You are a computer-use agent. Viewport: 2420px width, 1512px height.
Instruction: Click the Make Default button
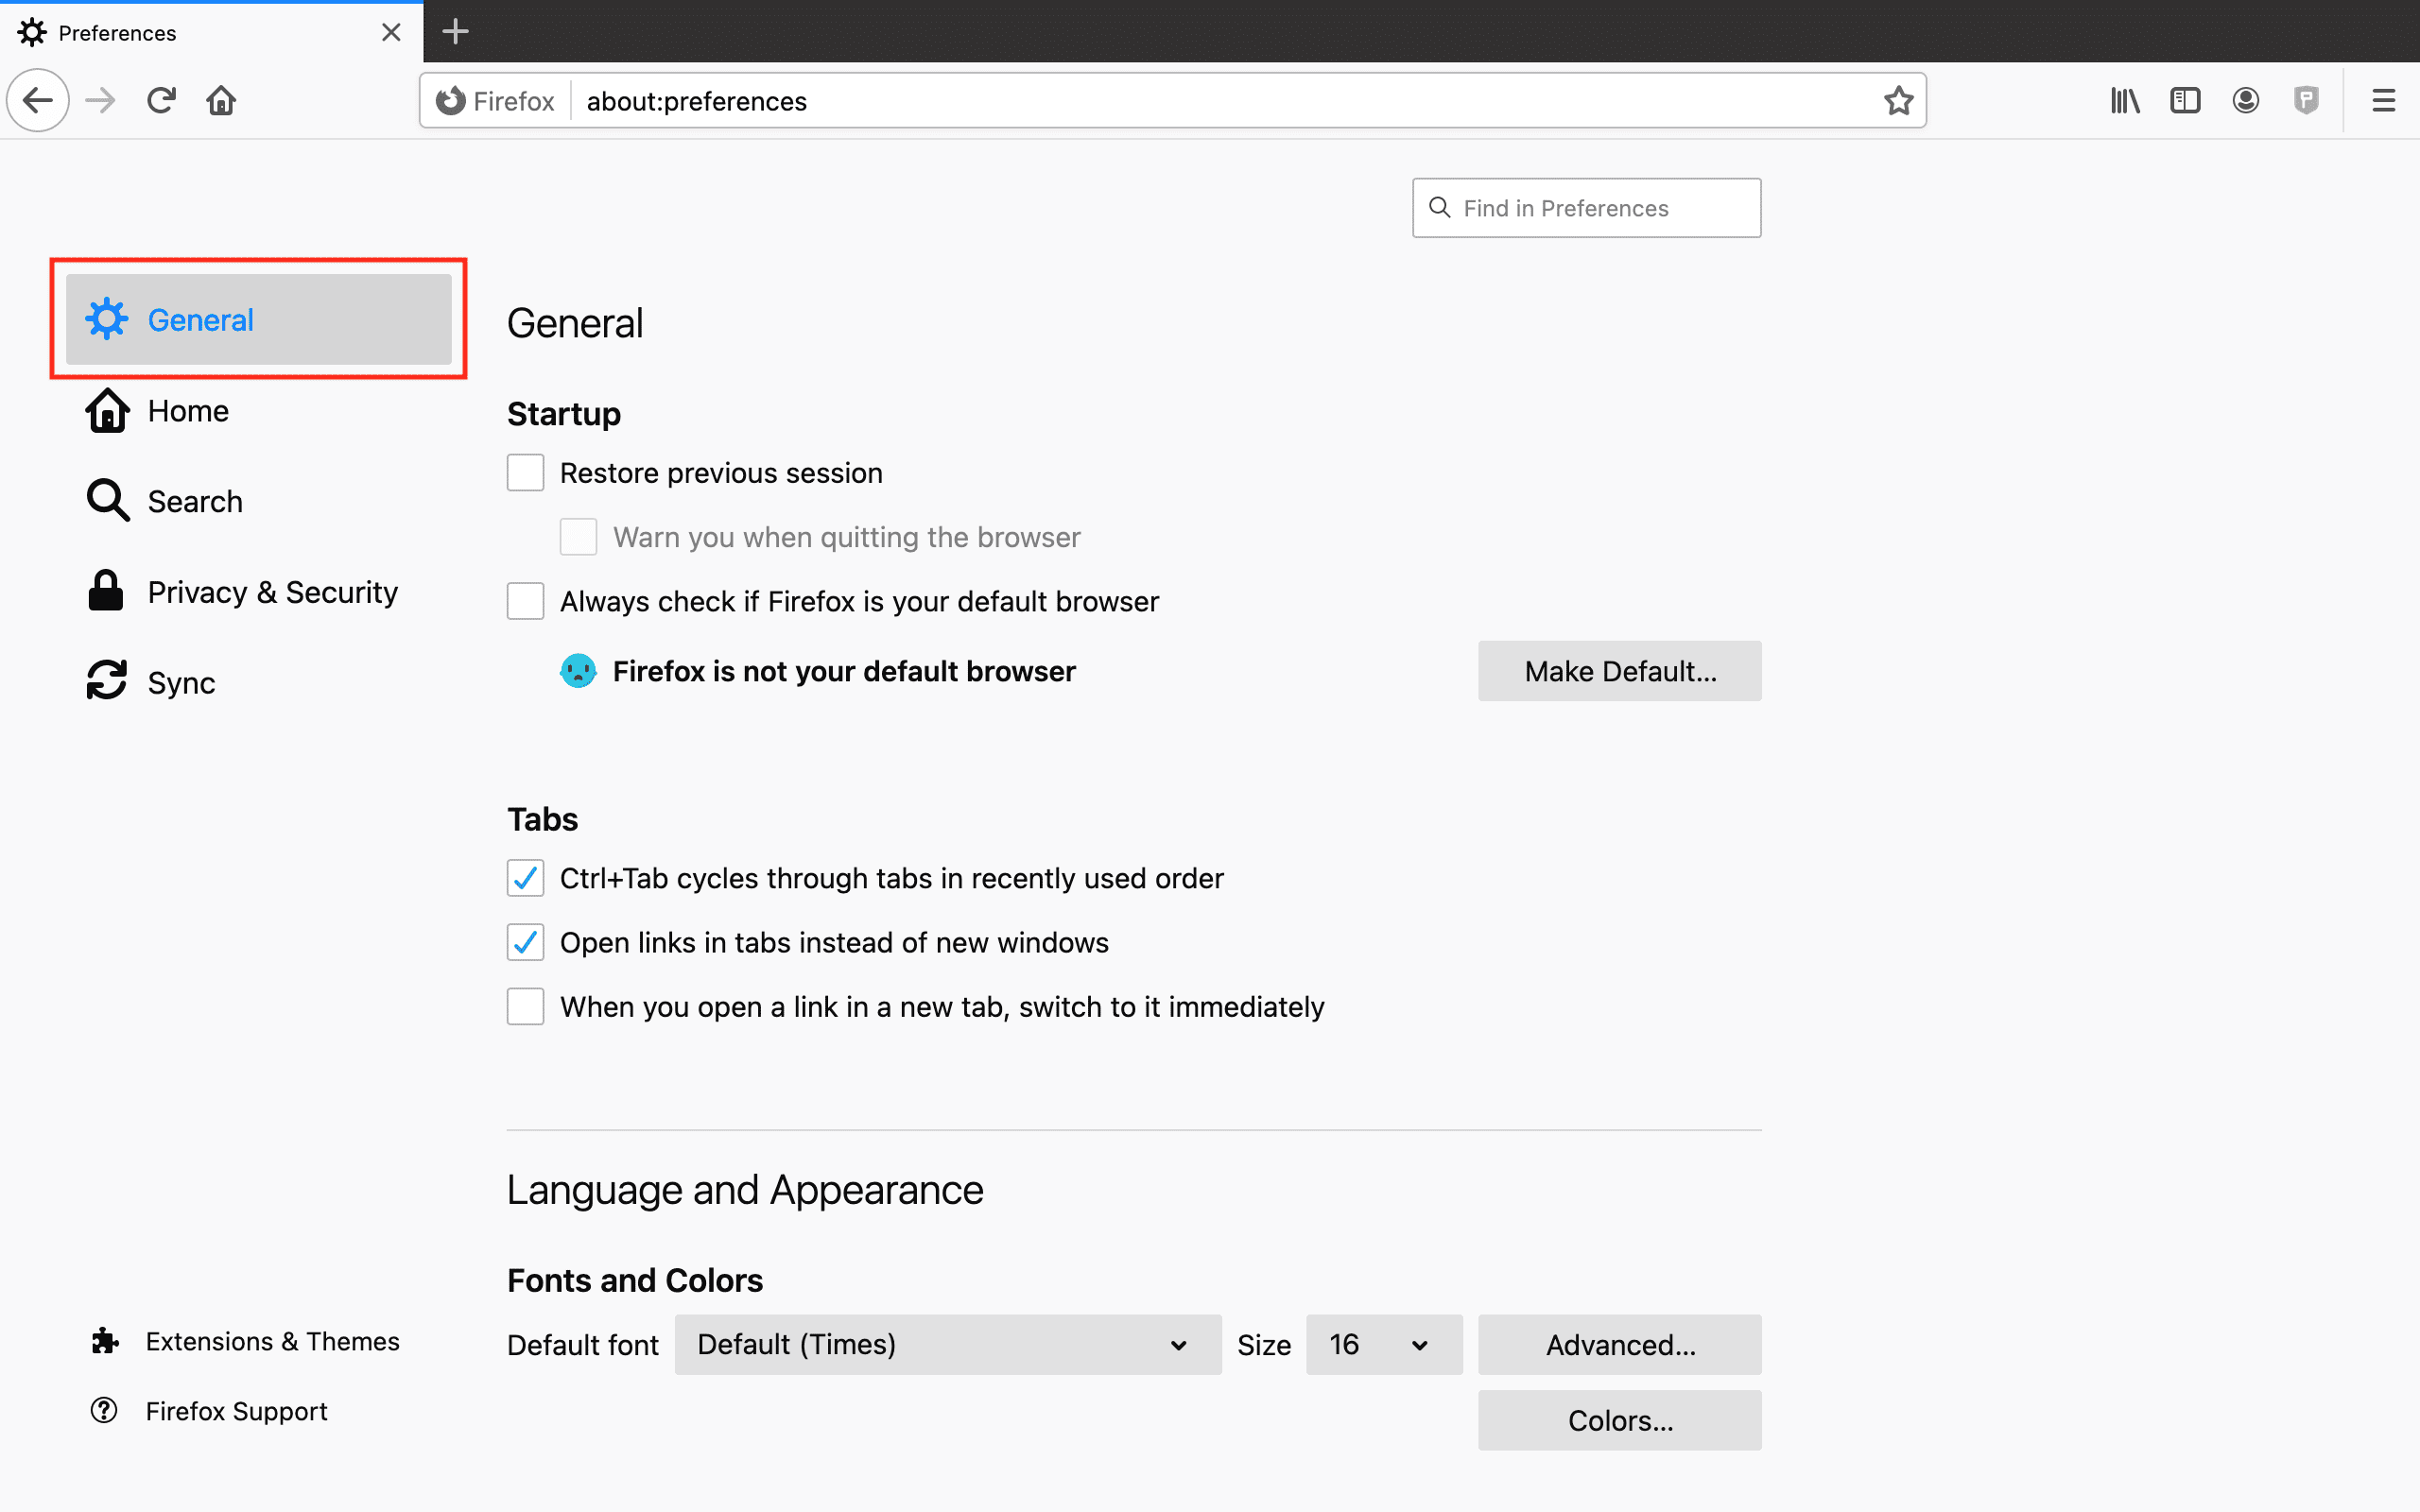(x=1619, y=671)
